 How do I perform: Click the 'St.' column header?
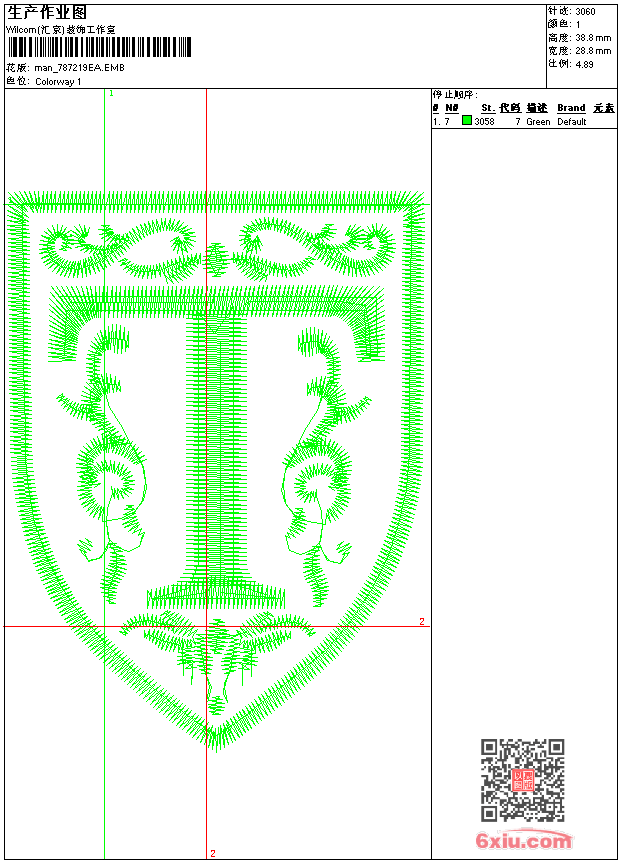tap(488, 108)
